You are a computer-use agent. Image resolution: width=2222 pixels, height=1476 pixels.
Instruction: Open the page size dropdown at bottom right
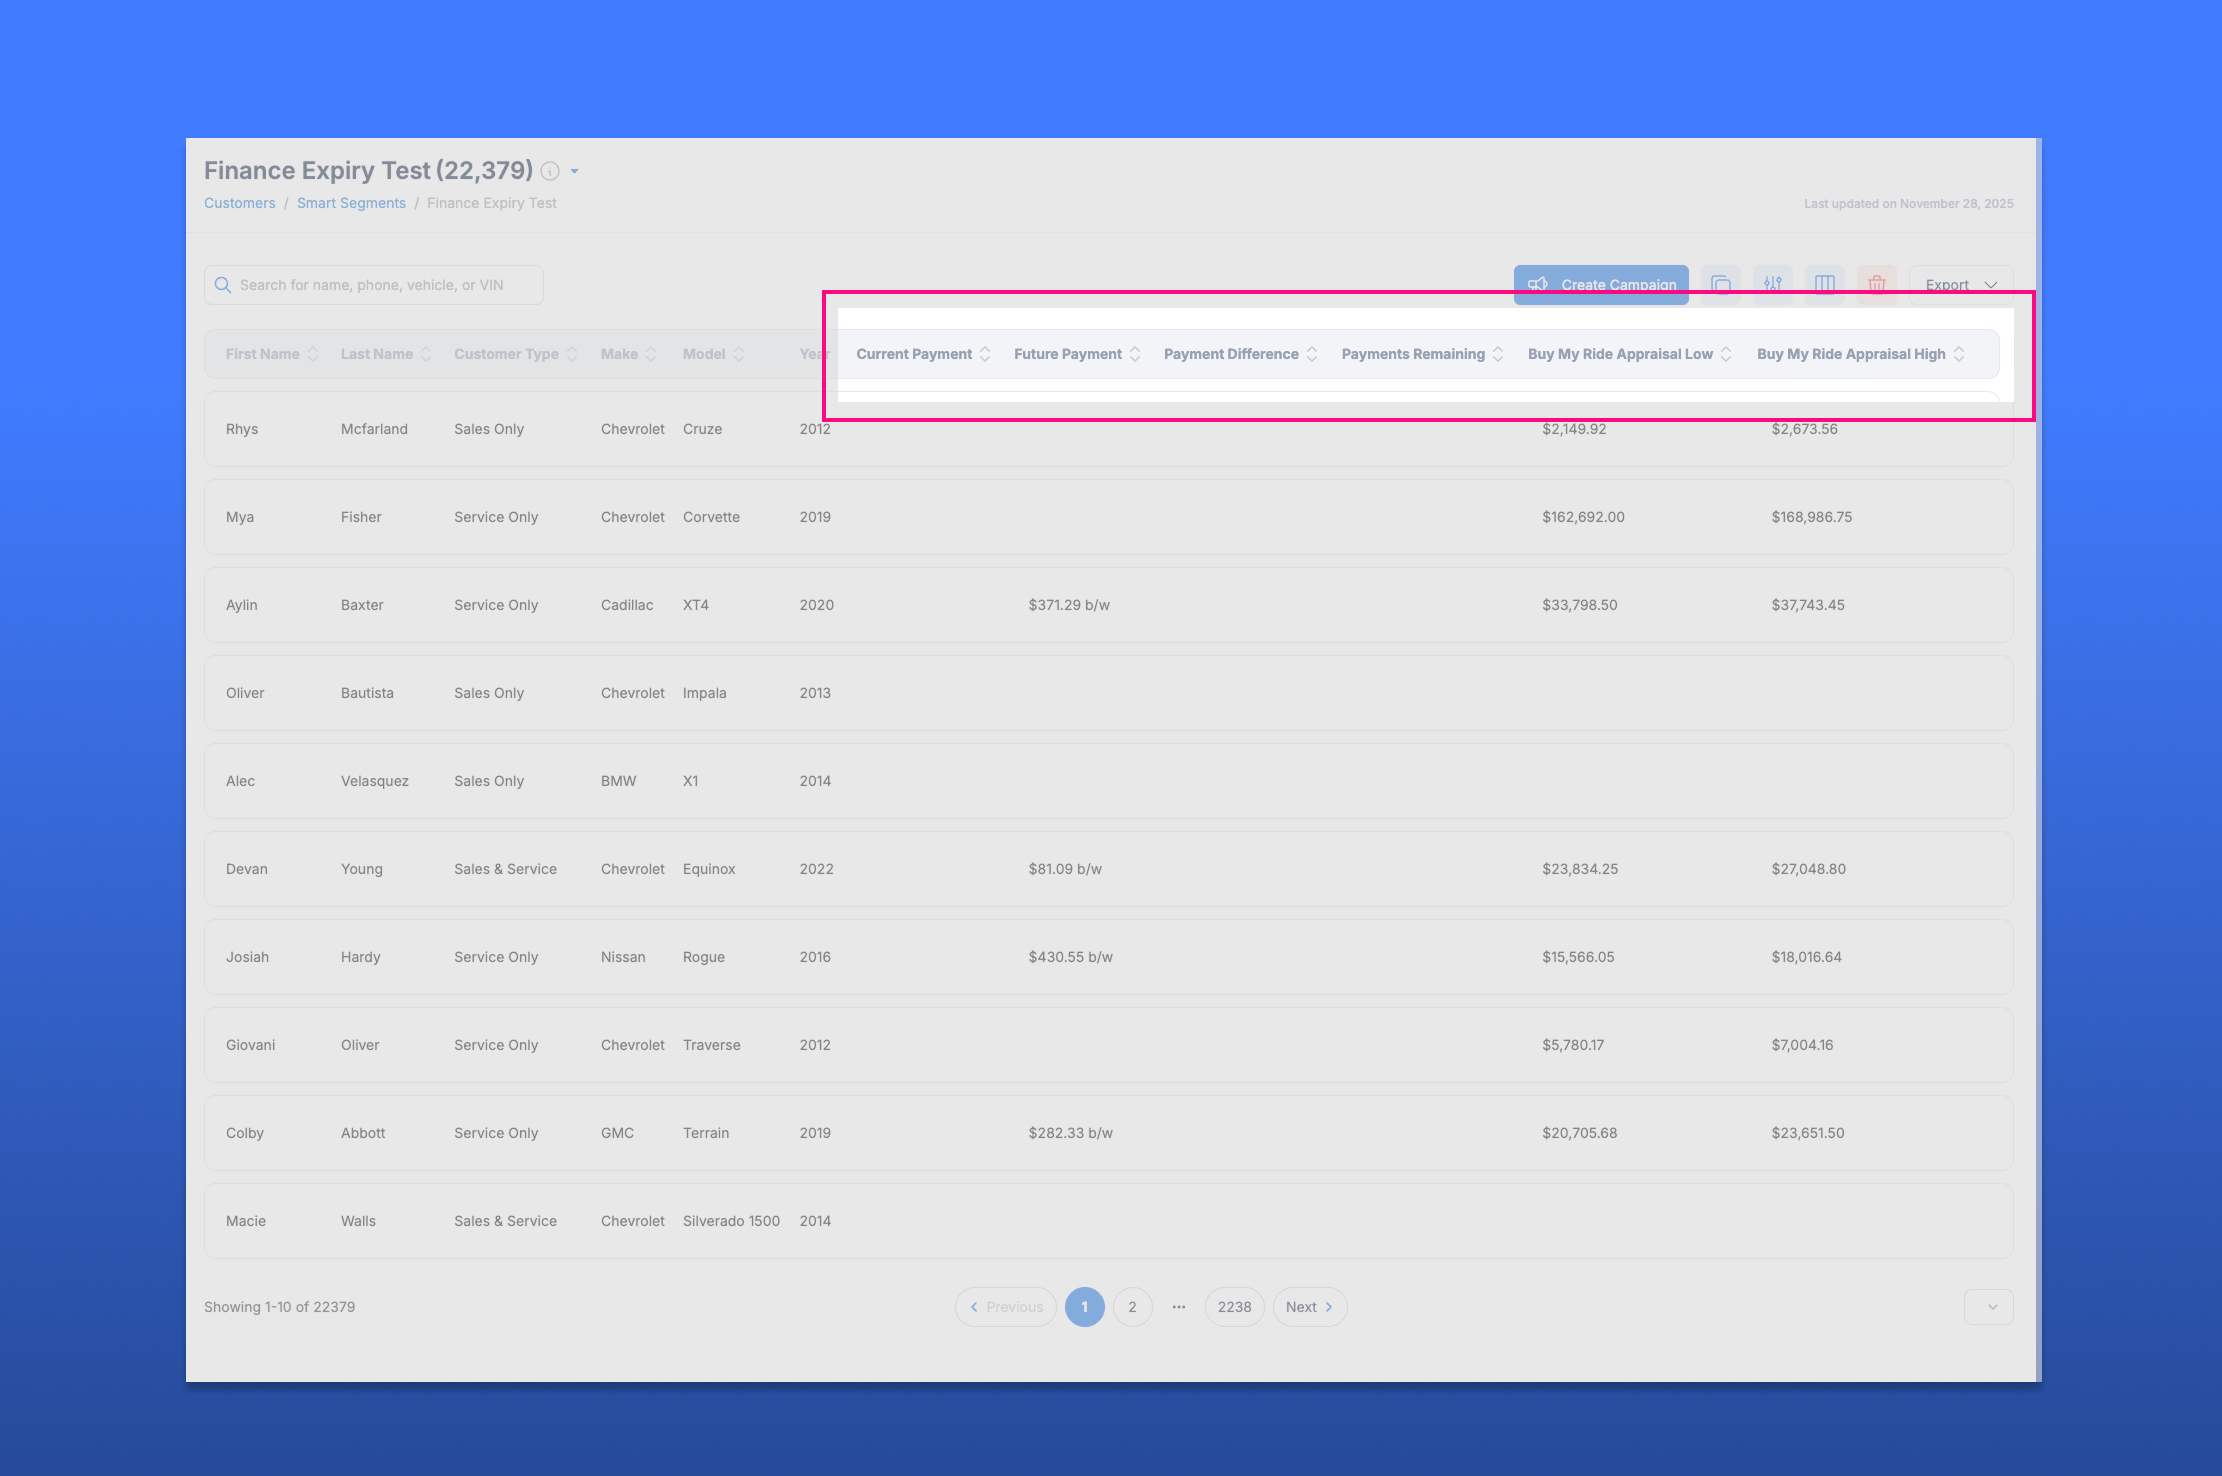point(1988,1307)
